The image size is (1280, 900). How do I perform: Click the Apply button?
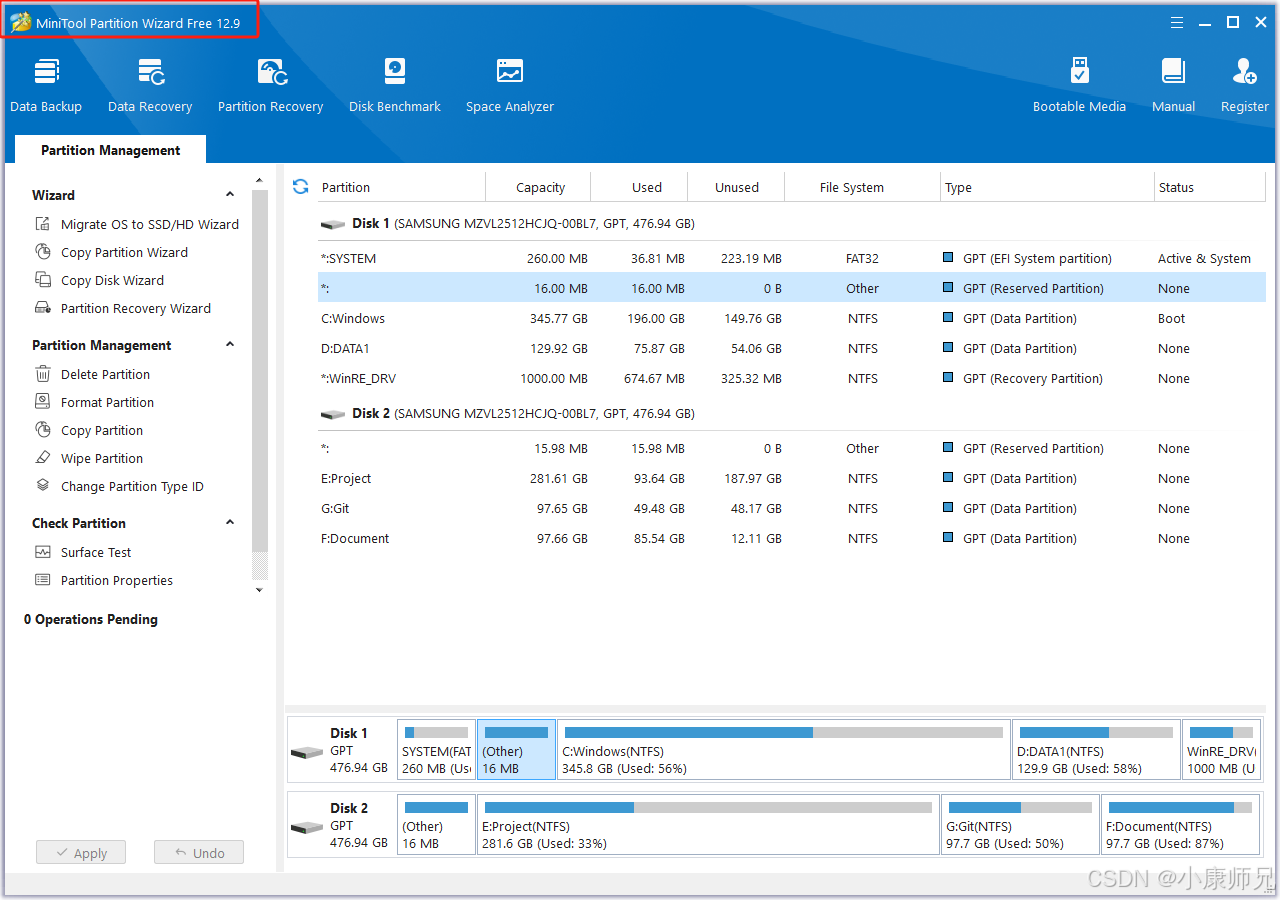81,853
